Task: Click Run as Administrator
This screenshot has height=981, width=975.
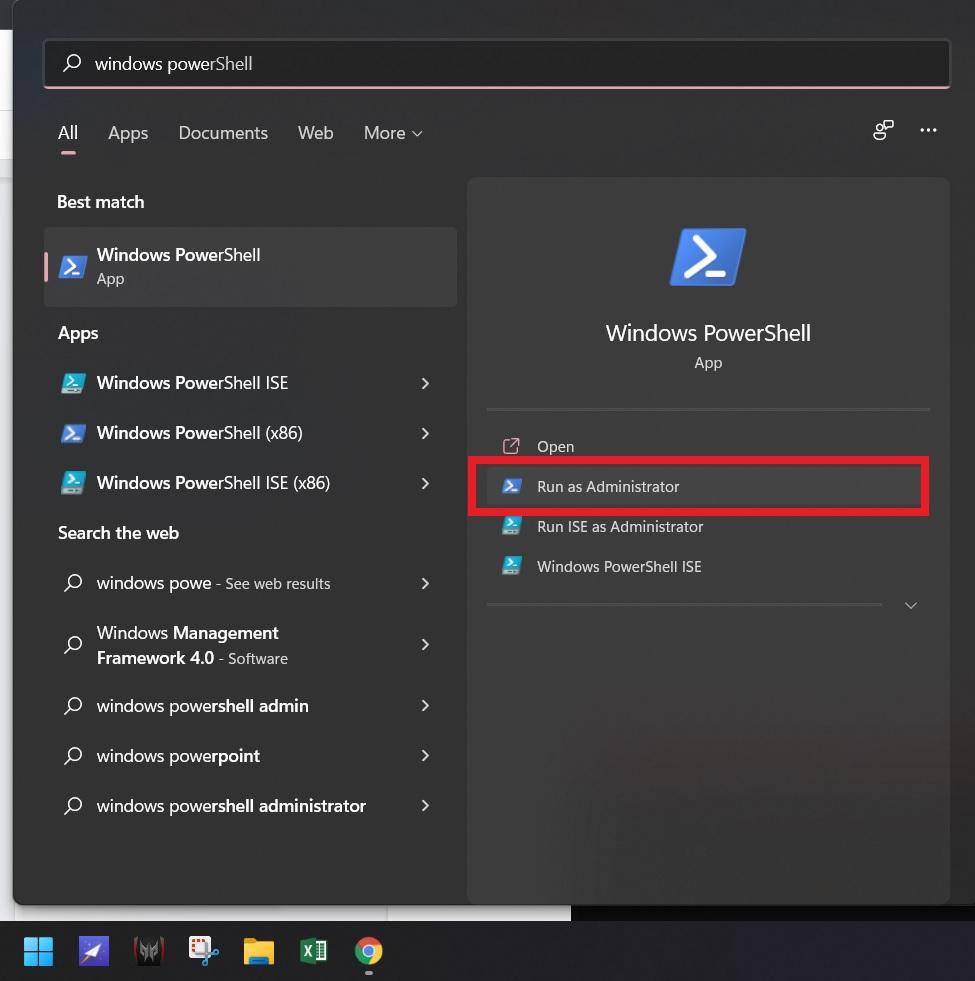Action: pyautogui.click(x=608, y=487)
